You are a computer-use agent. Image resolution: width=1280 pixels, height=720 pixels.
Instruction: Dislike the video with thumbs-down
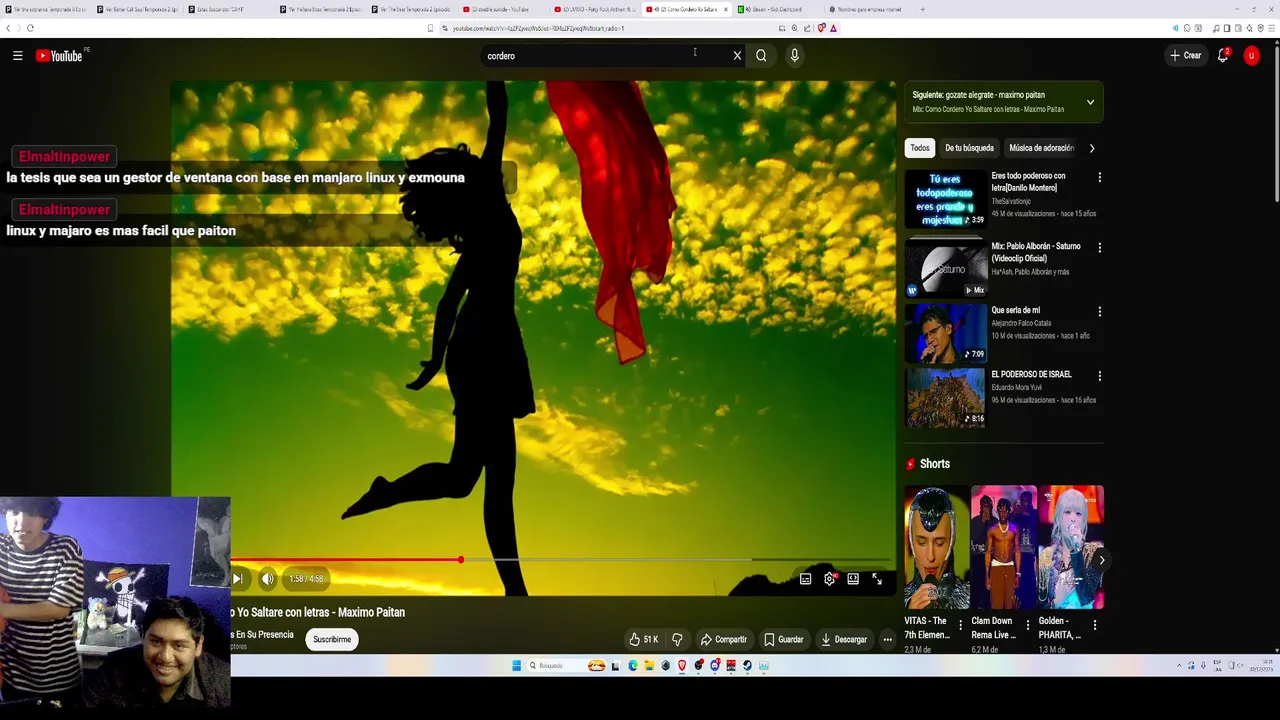(677, 639)
